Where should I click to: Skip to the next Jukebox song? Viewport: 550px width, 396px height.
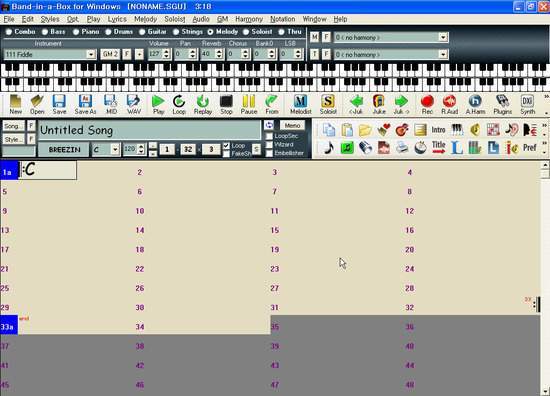[x=401, y=104]
